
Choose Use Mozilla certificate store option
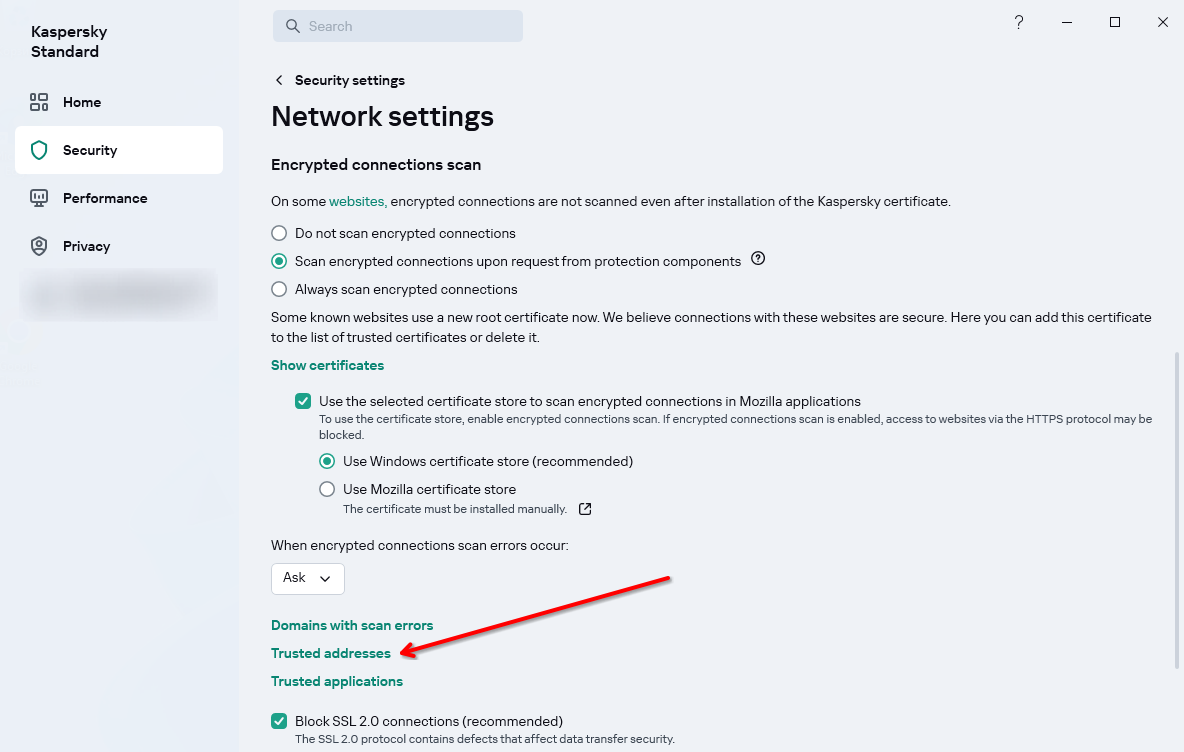click(327, 489)
